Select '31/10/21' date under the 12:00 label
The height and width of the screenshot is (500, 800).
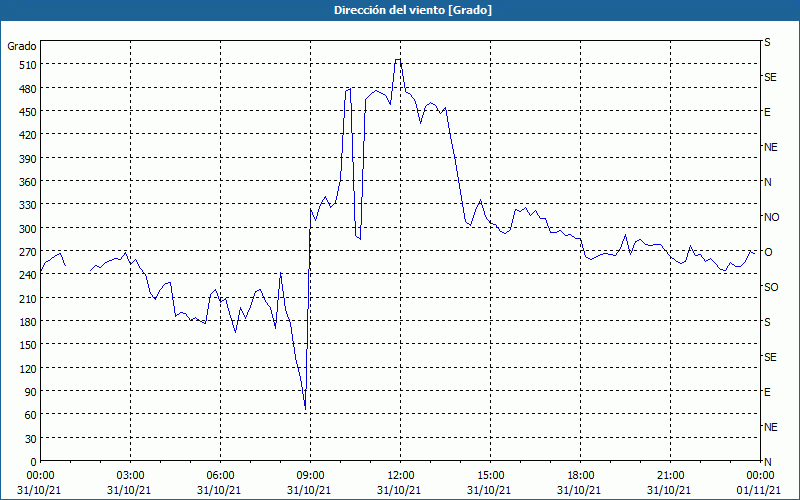399,490
